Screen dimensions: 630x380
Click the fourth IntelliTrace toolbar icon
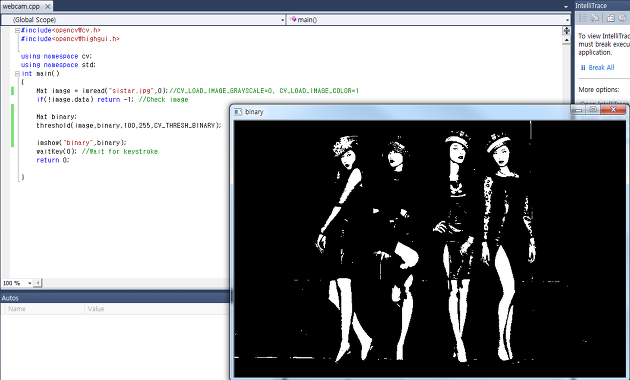pos(622,18)
